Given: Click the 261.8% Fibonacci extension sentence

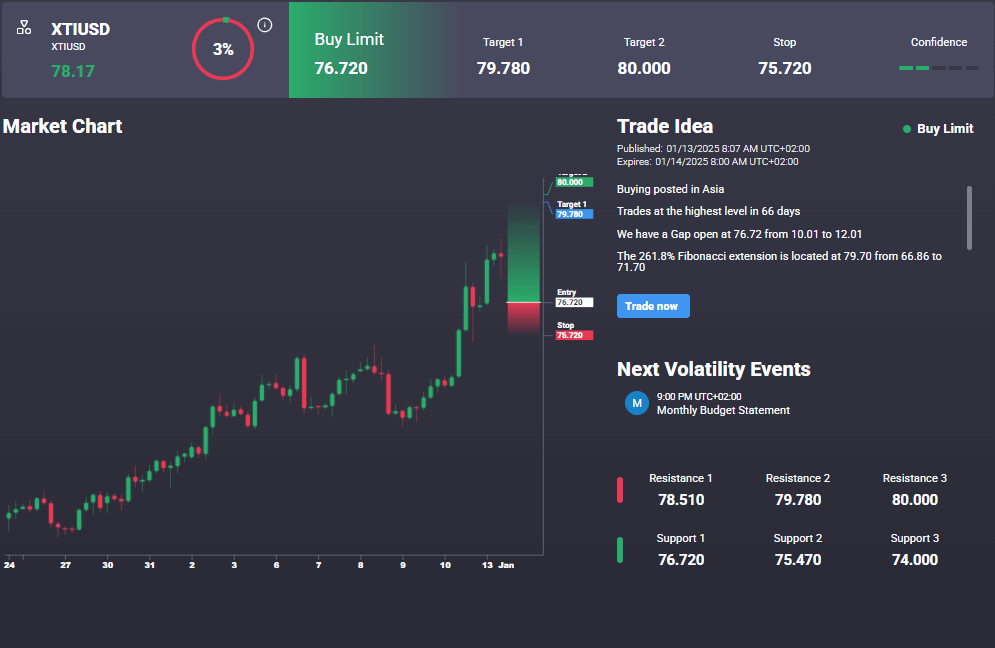Looking at the screenshot, I should 779,261.
